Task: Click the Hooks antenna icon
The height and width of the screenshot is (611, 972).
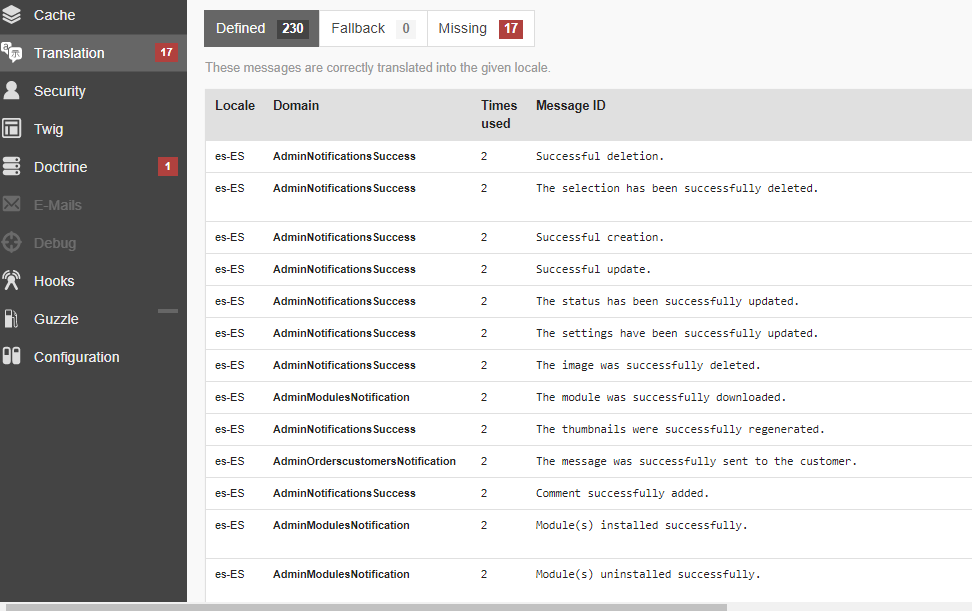Action: coord(12,281)
